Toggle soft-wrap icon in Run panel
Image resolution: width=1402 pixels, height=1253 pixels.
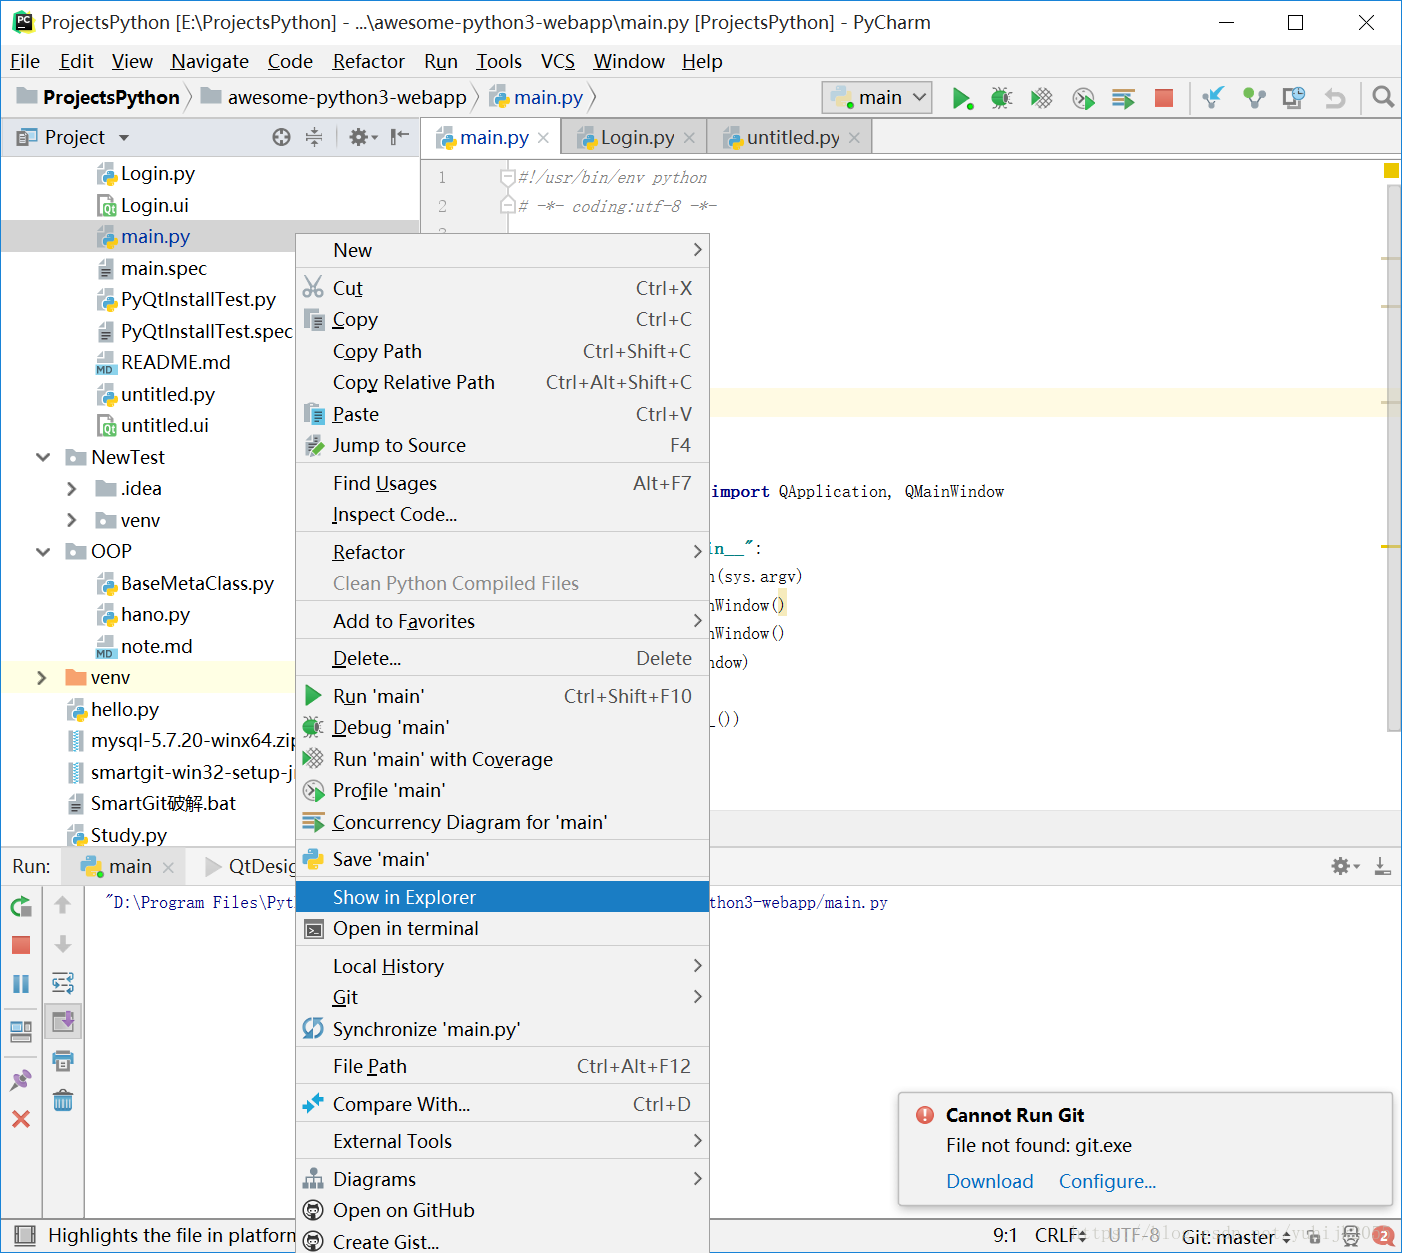pyautogui.click(x=63, y=983)
